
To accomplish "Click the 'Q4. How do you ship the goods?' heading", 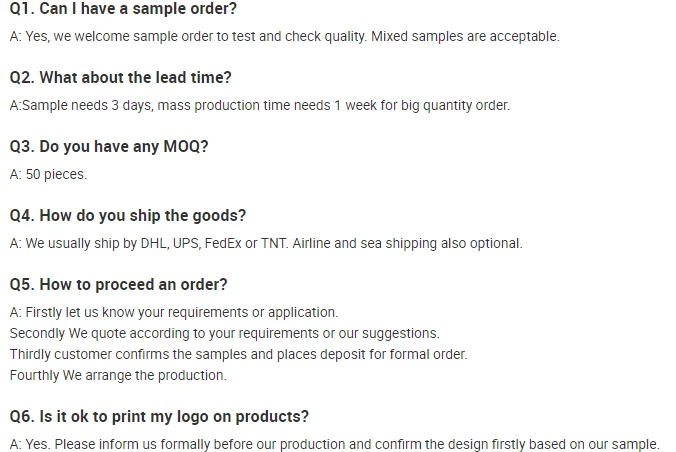I will pos(128,216).
